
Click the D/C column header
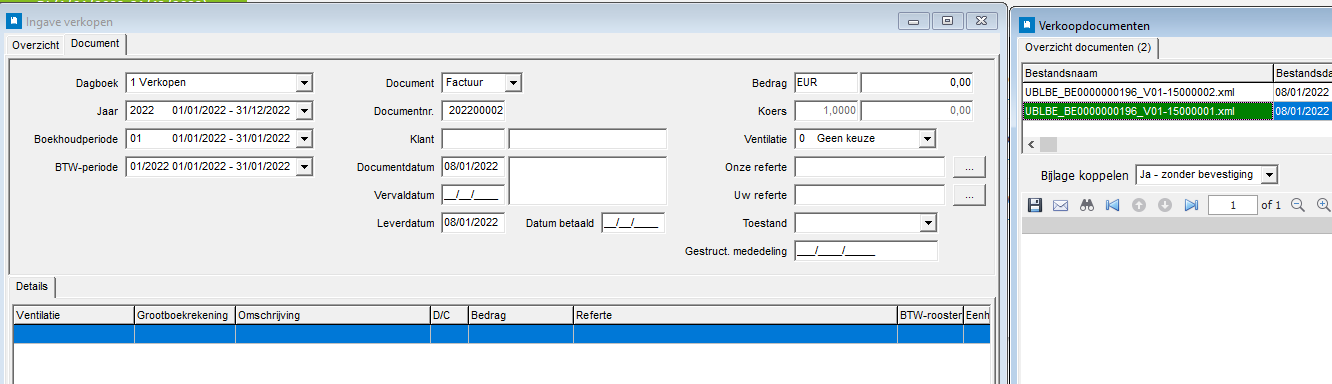pos(449,315)
